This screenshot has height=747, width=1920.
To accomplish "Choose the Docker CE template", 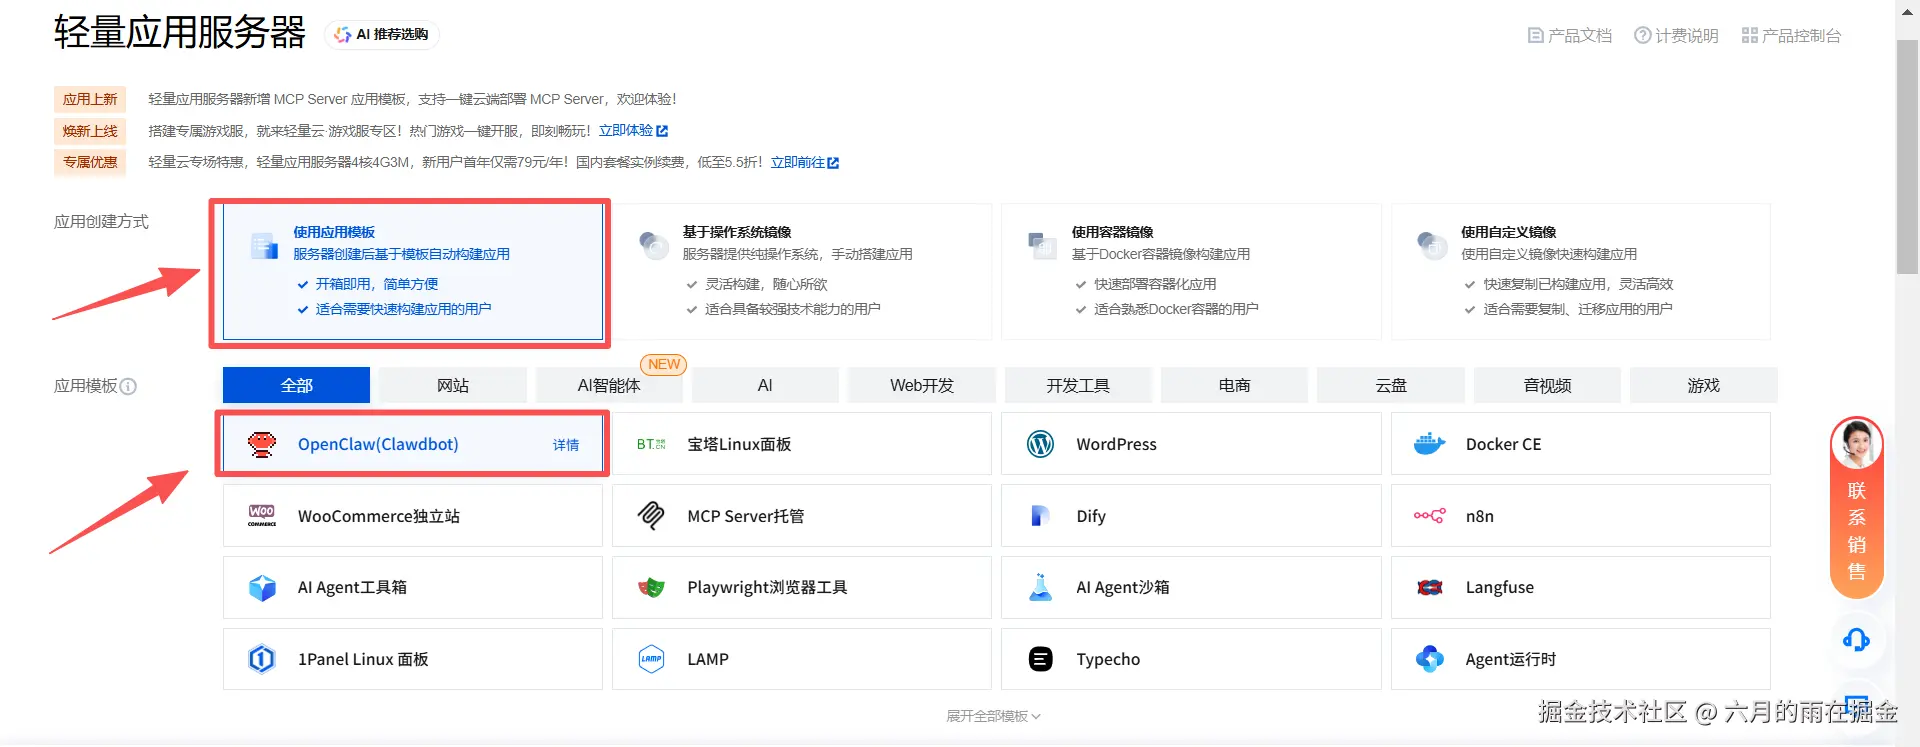I will click(1581, 444).
